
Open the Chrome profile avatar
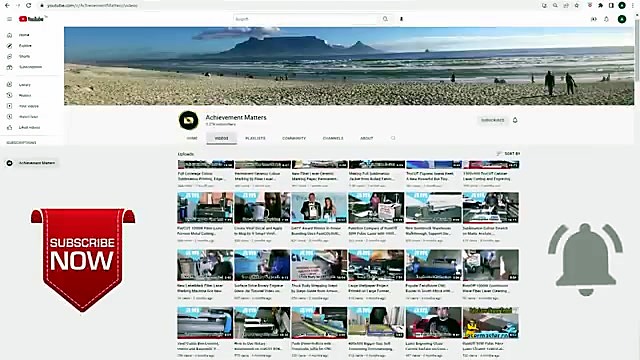click(x=622, y=5)
